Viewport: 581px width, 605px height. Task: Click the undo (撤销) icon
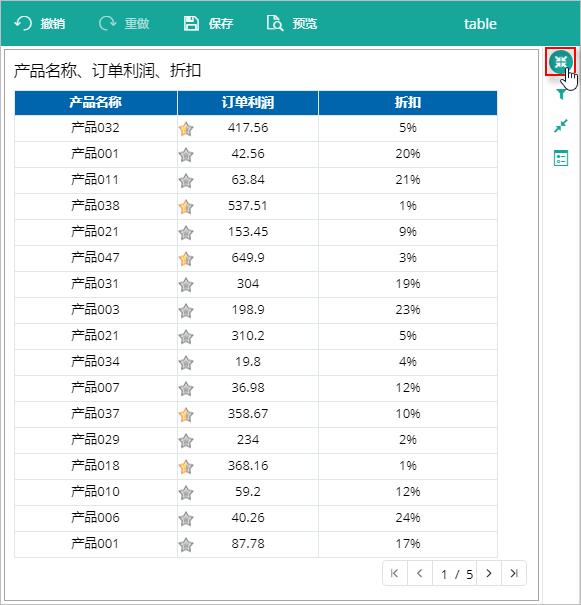pos(23,24)
